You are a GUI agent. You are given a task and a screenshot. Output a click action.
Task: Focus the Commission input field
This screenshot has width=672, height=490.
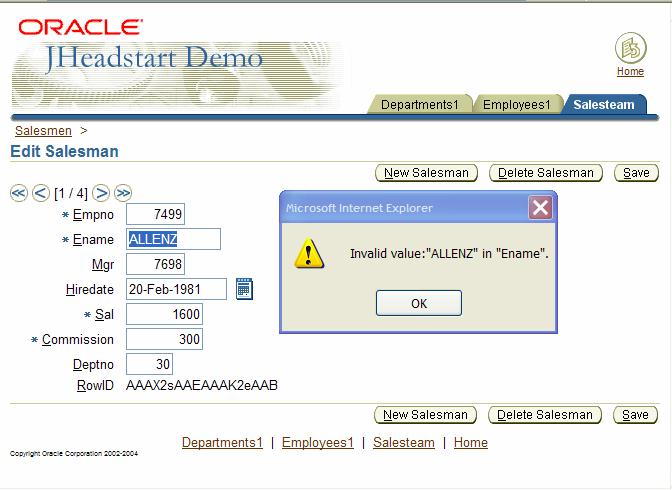coord(164,339)
